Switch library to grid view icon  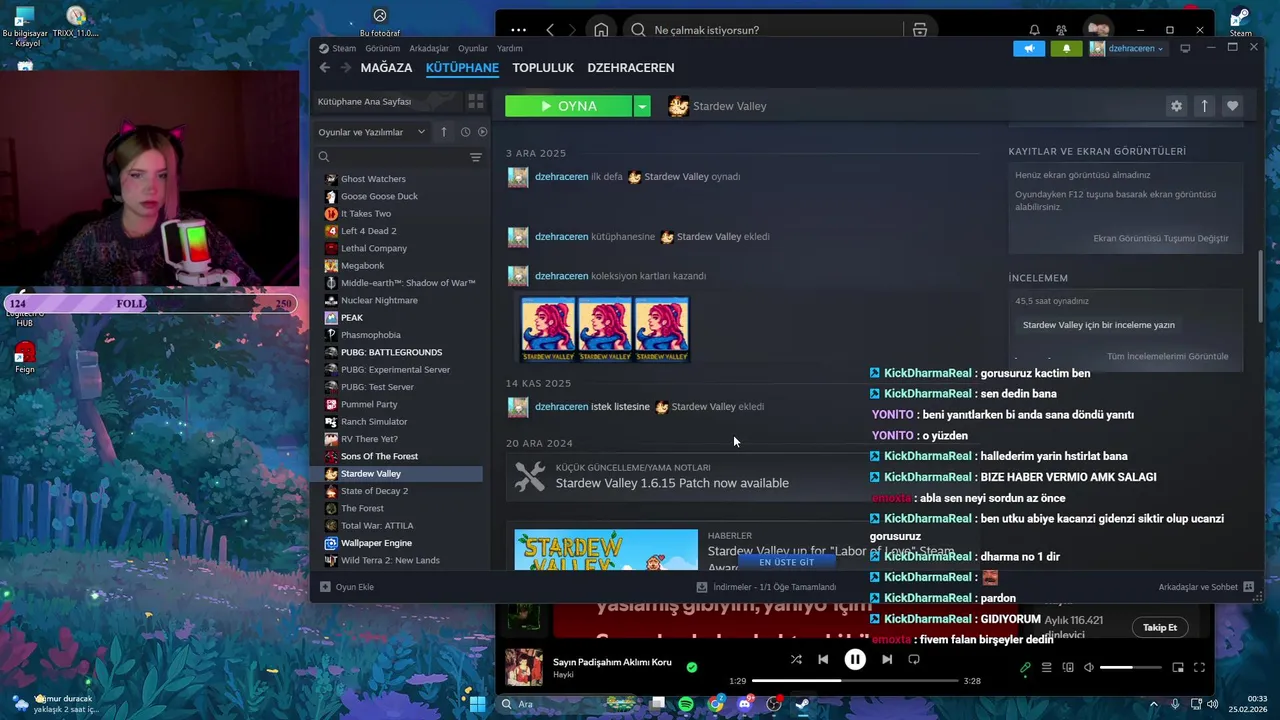point(476,102)
